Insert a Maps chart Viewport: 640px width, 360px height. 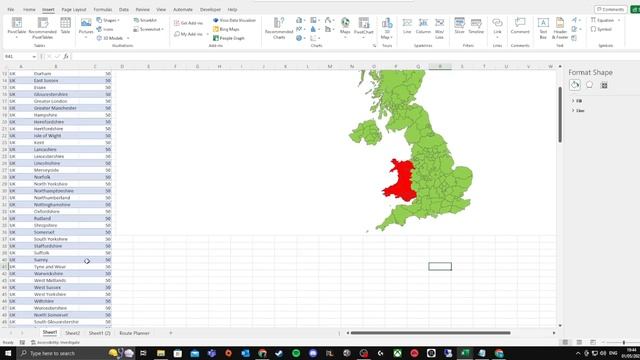click(345, 28)
